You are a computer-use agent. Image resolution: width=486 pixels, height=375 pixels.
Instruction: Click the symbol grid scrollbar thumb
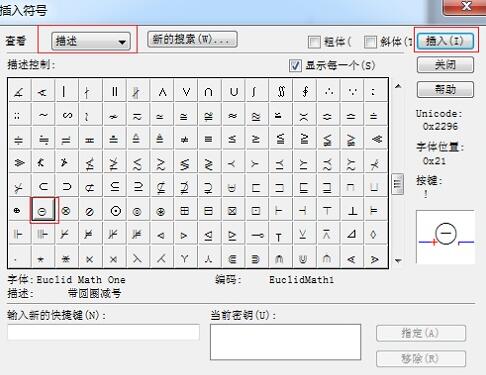pos(398,184)
